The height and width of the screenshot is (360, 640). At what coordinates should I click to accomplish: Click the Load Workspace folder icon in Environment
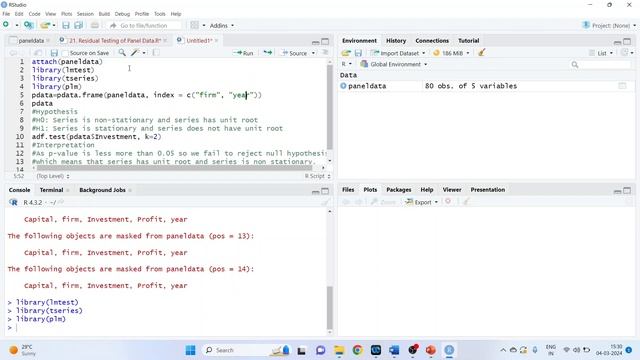(x=346, y=53)
